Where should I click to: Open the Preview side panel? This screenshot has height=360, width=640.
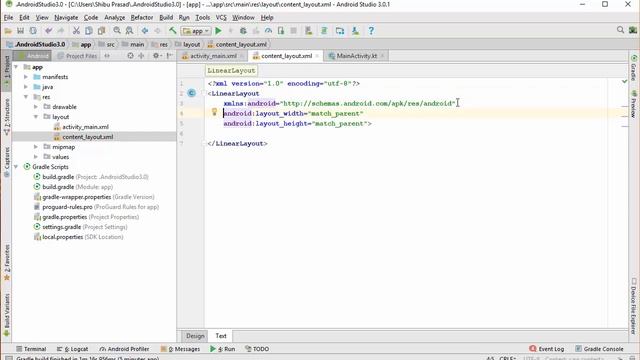[633, 104]
